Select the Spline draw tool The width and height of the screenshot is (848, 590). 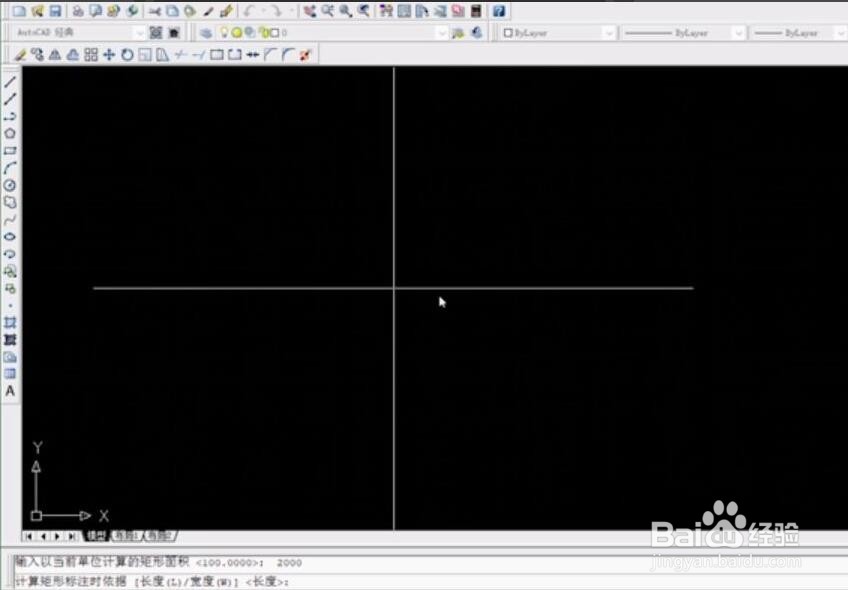pos(10,220)
